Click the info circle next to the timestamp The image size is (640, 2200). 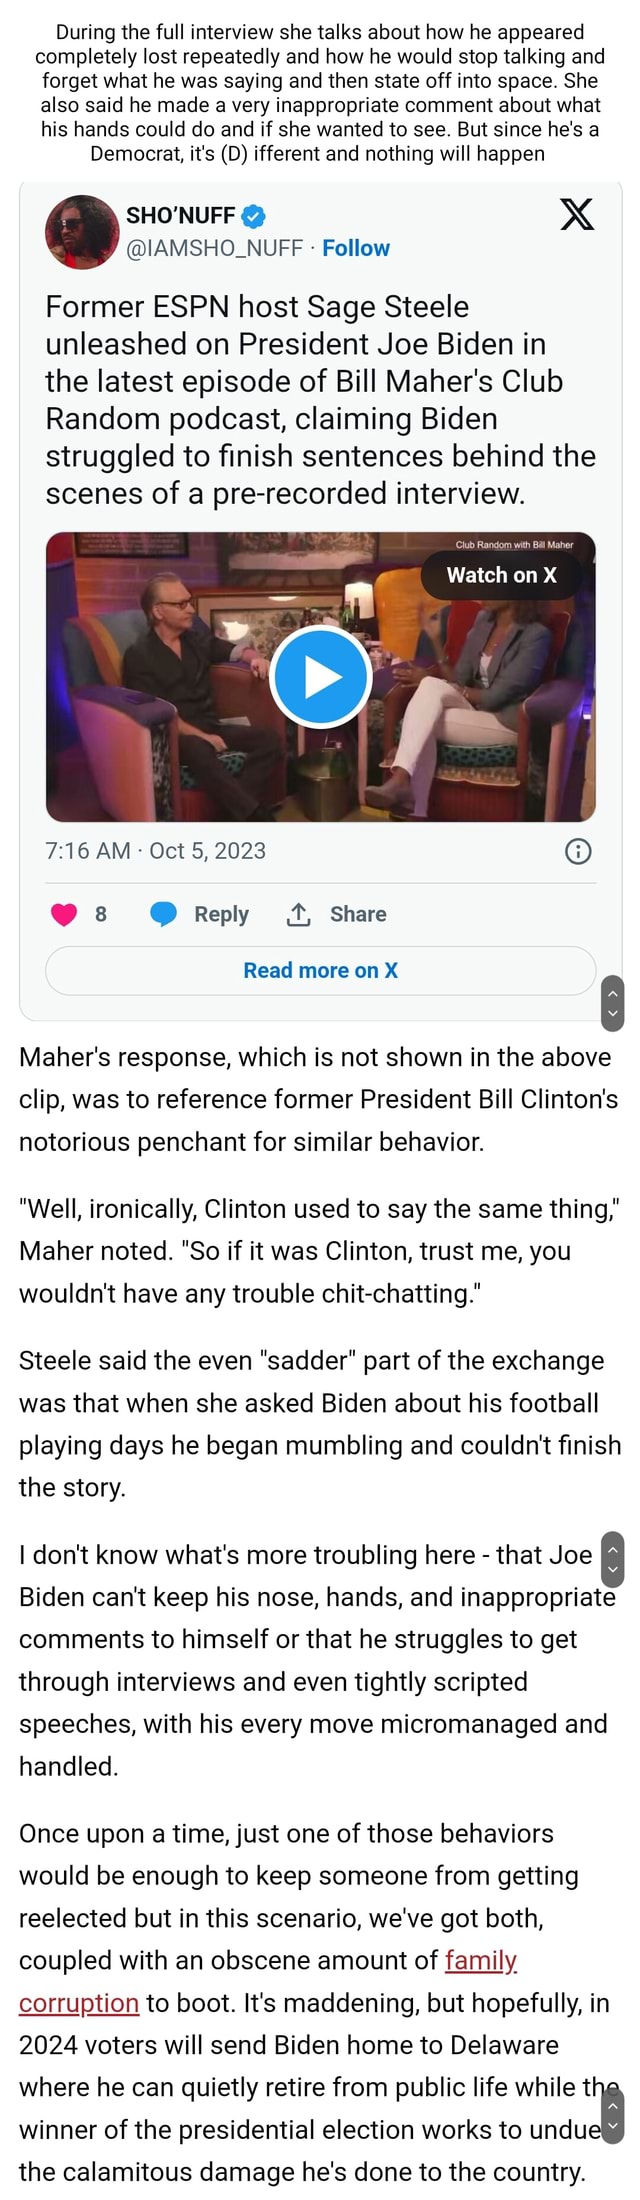(578, 851)
